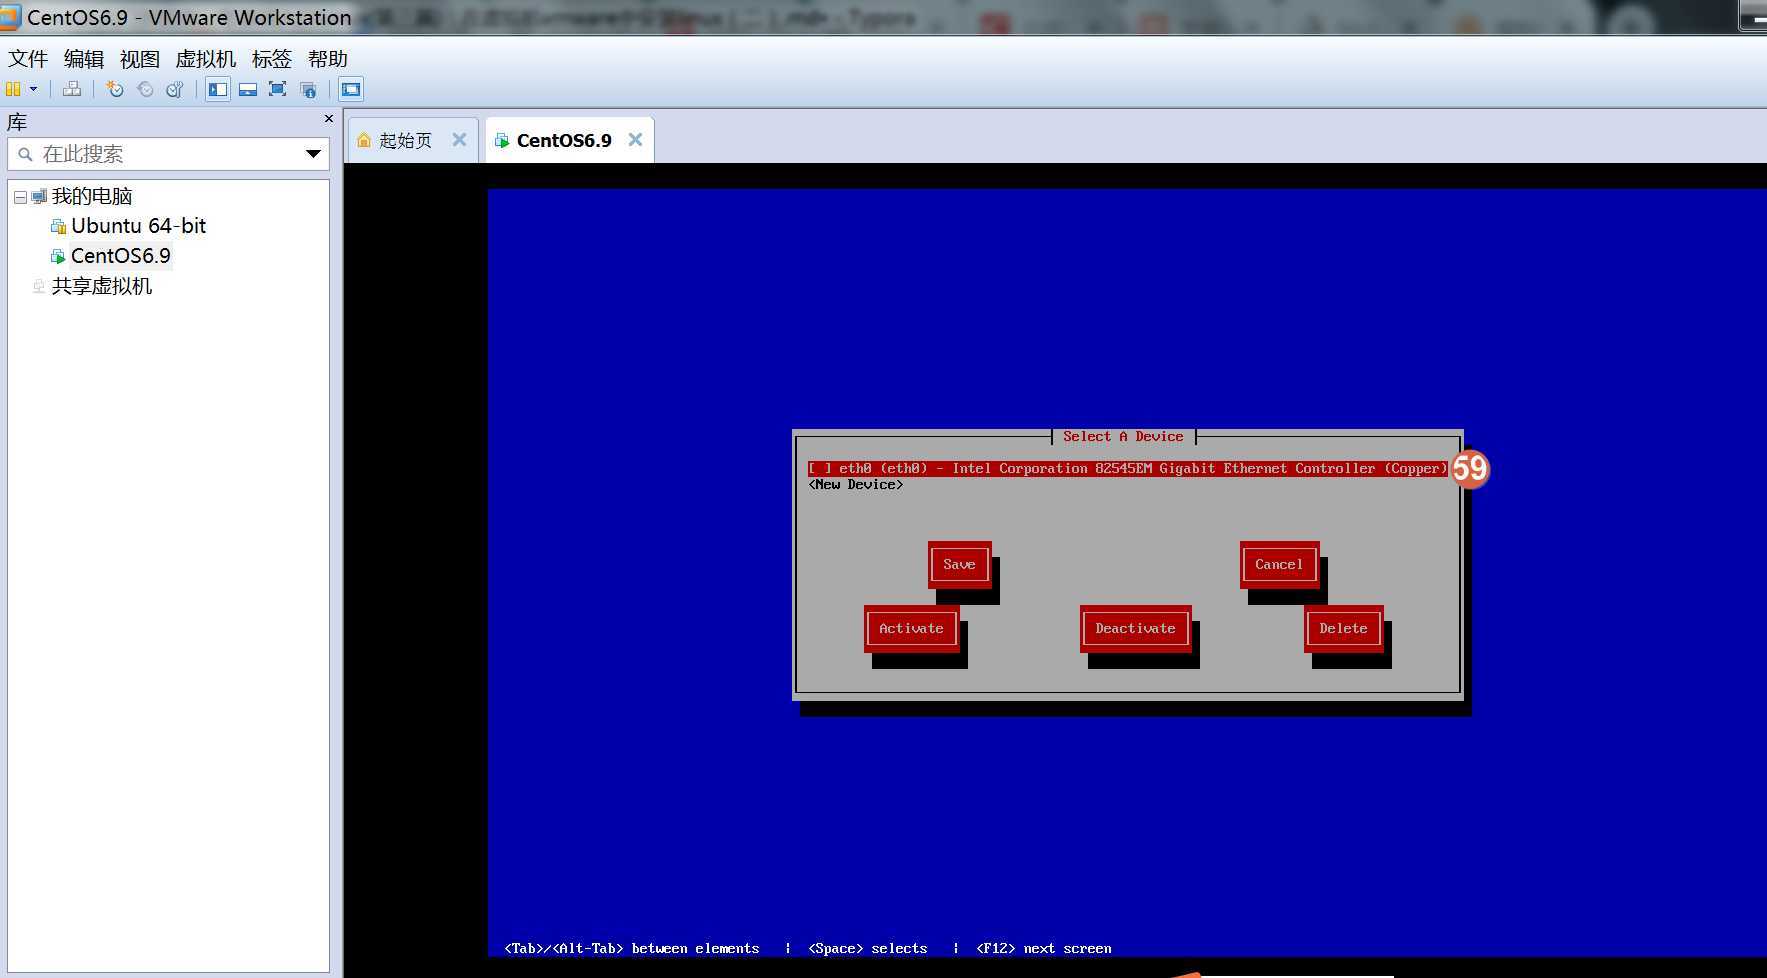Toggle the eth0 device checkbox row
This screenshot has height=978, width=1767.
pyautogui.click(x=1128, y=468)
